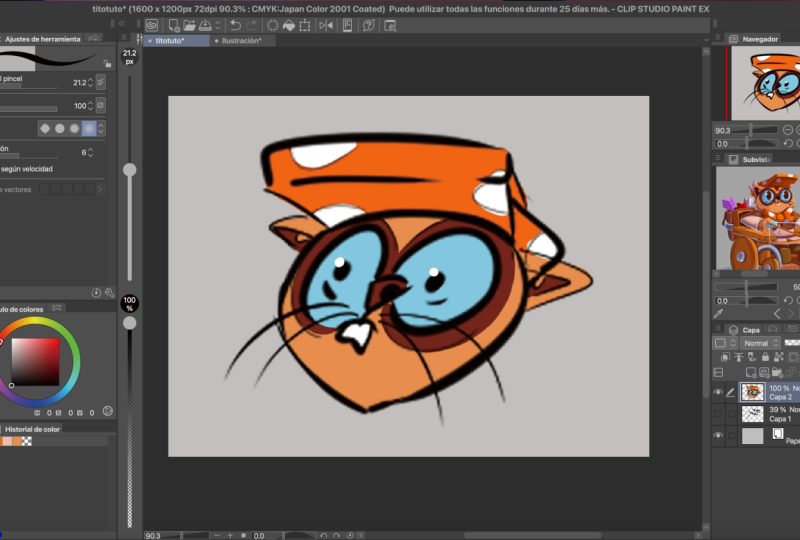800x540 pixels.
Task: Expand the anti-aliasing options arrows
Action: [x=101, y=129]
